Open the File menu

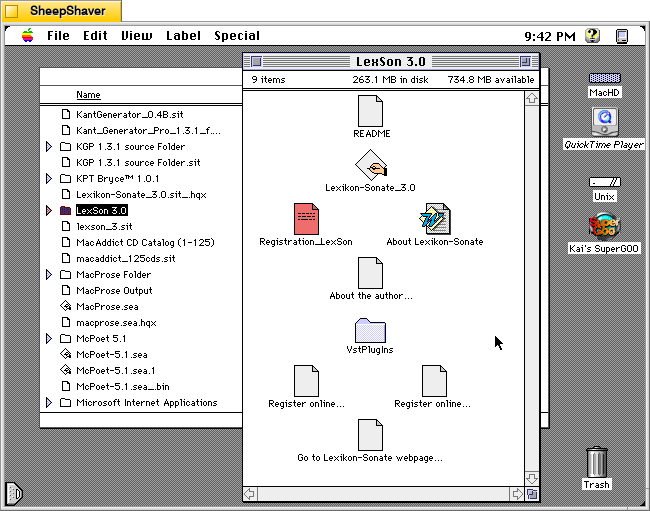[x=58, y=36]
